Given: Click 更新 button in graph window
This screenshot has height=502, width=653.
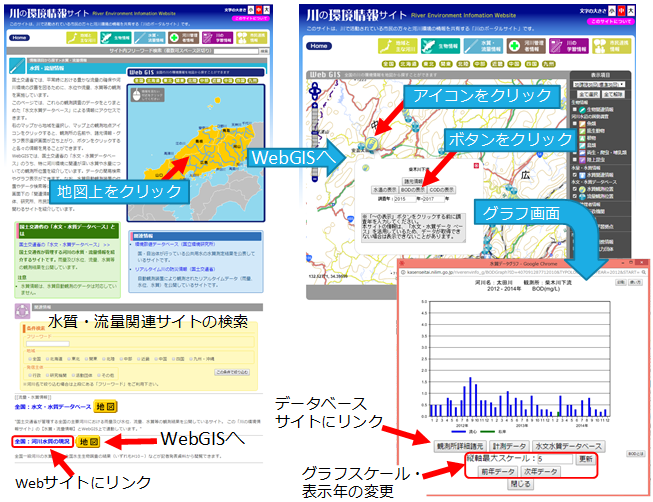Looking at the screenshot, I should click(x=586, y=459).
